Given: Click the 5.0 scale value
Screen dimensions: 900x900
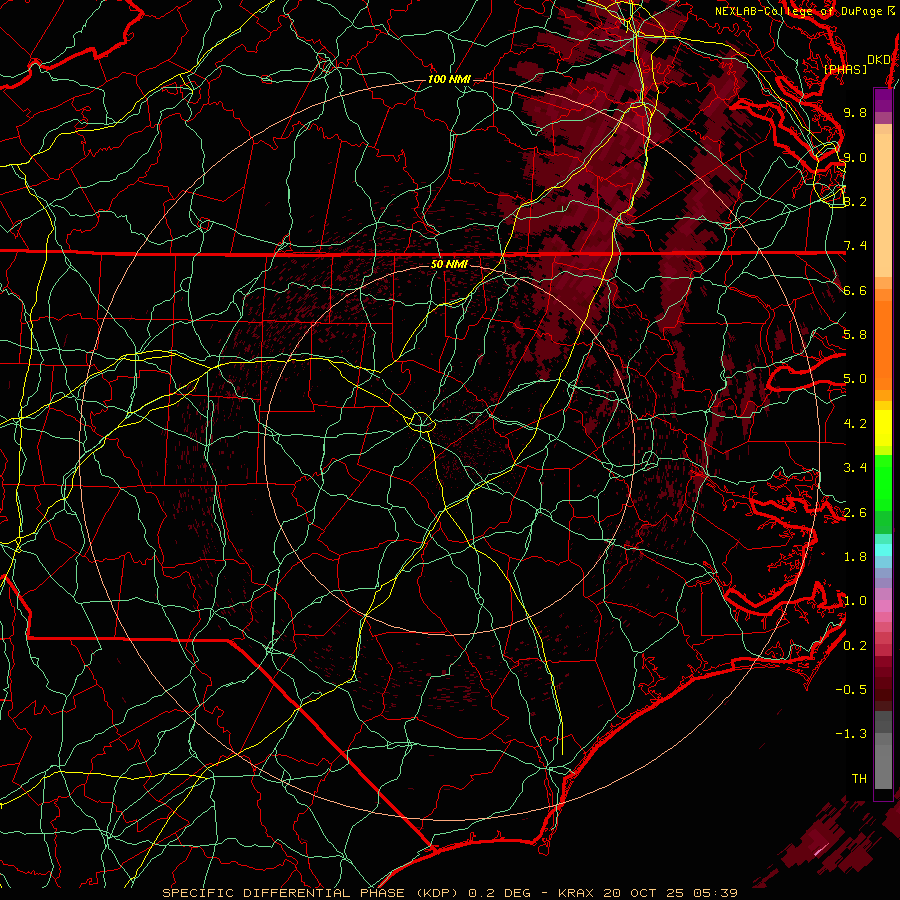Looking at the screenshot, I should point(855,379).
